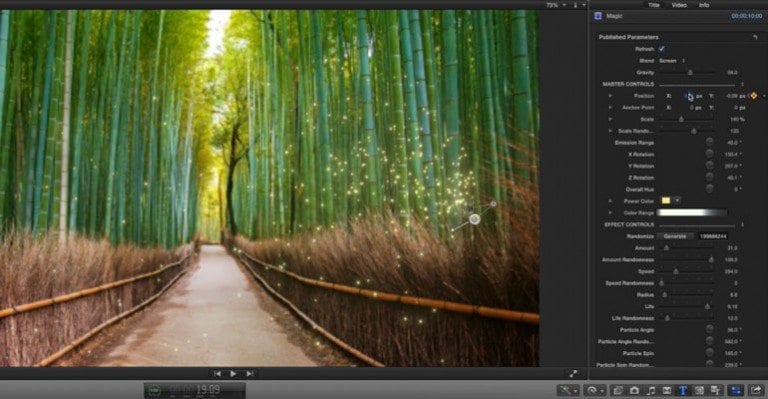The width and height of the screenshot is (768, 399).
Task: Toggle the Inspector panel button
Action: click(735, 390)
